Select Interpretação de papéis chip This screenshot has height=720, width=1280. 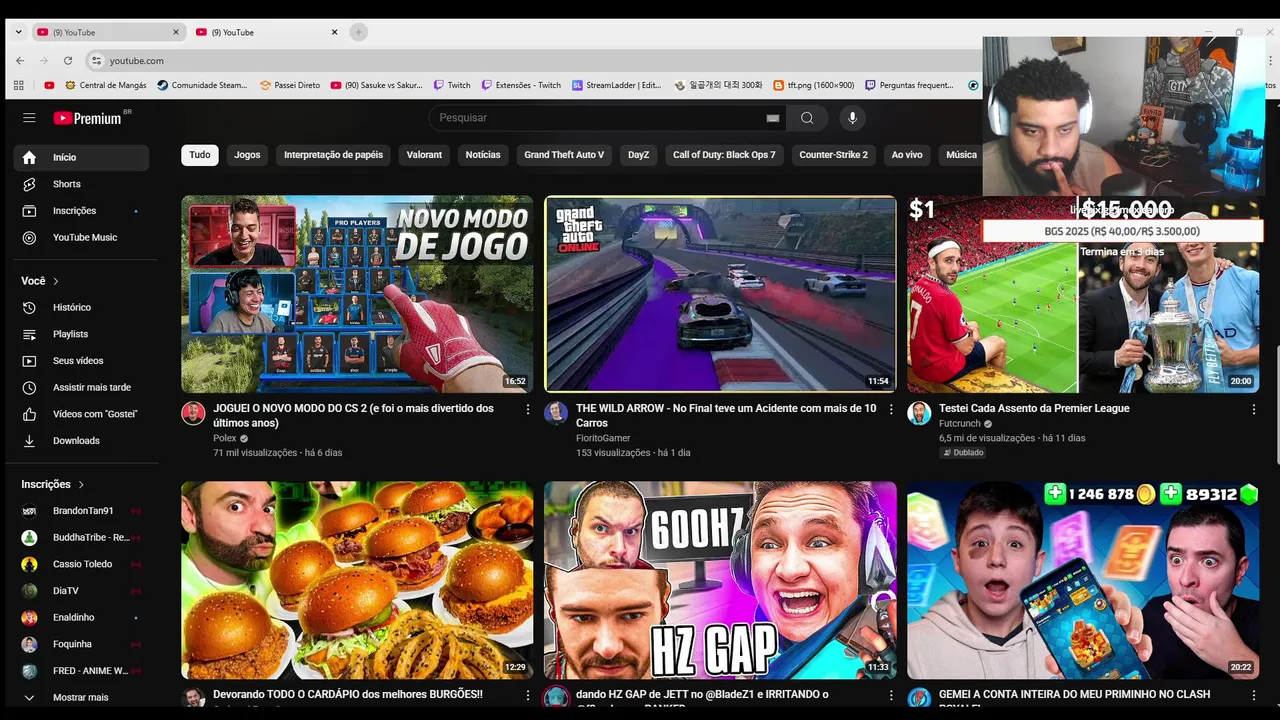point(333,155)
